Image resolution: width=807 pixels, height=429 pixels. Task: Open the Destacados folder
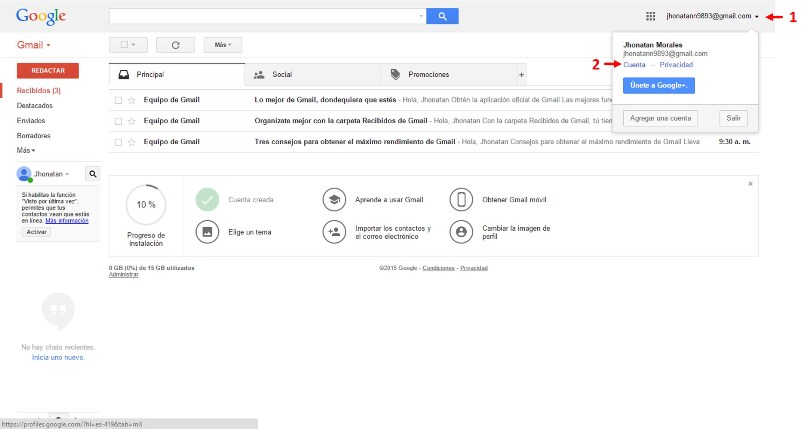pos(34,105)
